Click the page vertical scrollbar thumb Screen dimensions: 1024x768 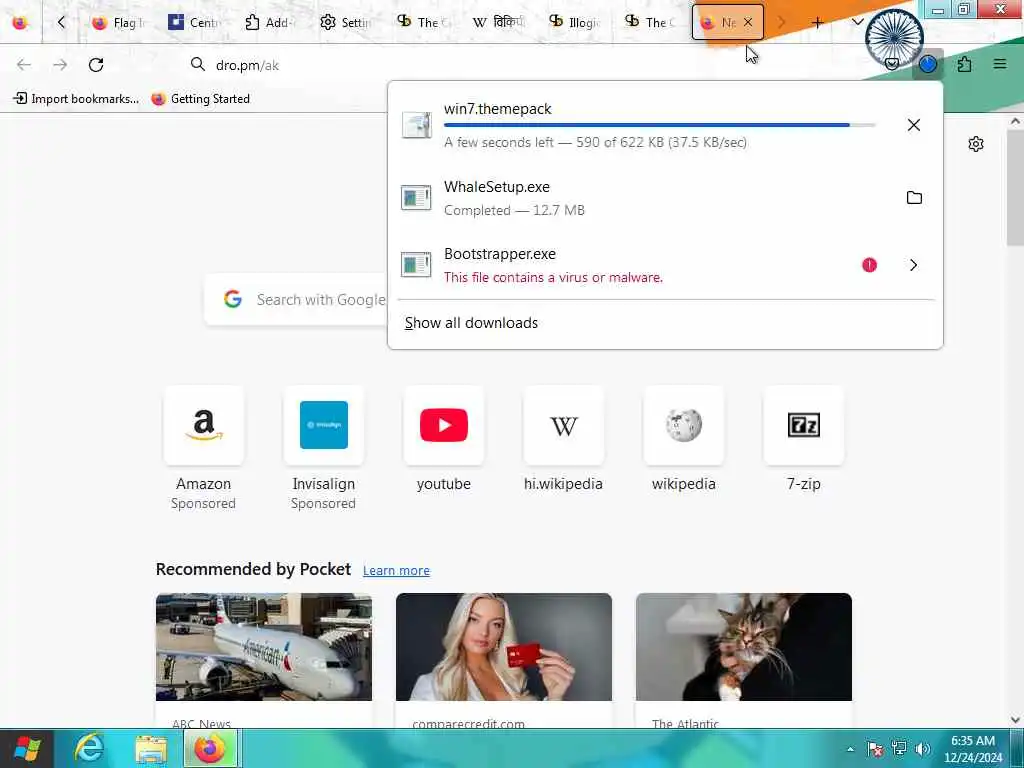tap(1016, 188)
